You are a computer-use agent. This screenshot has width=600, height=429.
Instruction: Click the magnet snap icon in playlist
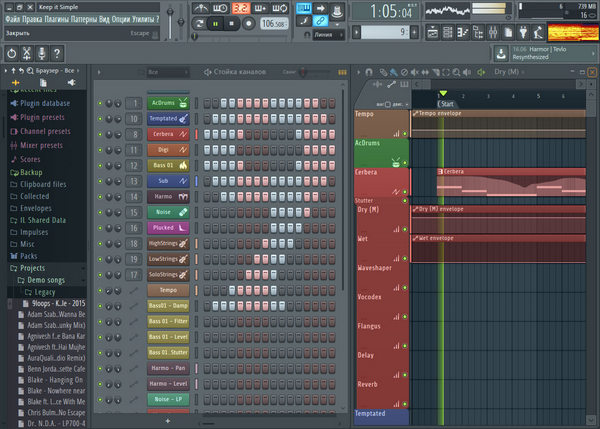coord(369,72)
